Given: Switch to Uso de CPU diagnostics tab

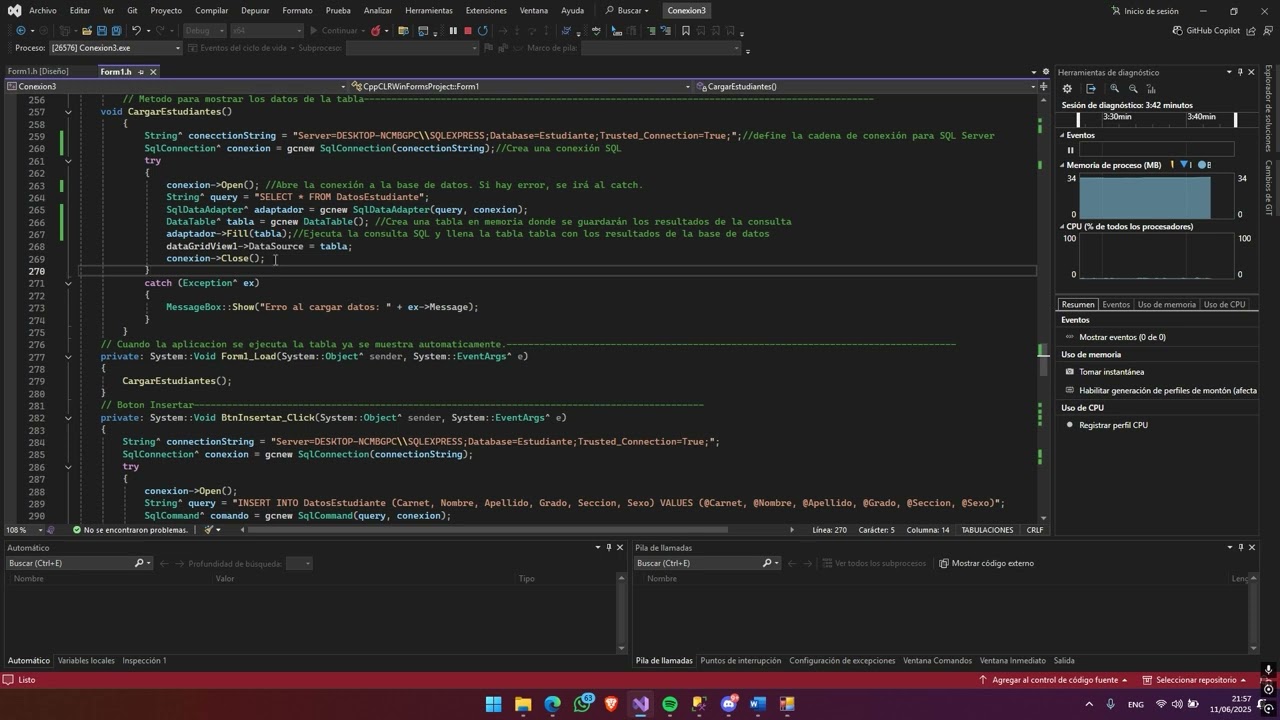Looking at the screenshot, I should pos(1225,305).
